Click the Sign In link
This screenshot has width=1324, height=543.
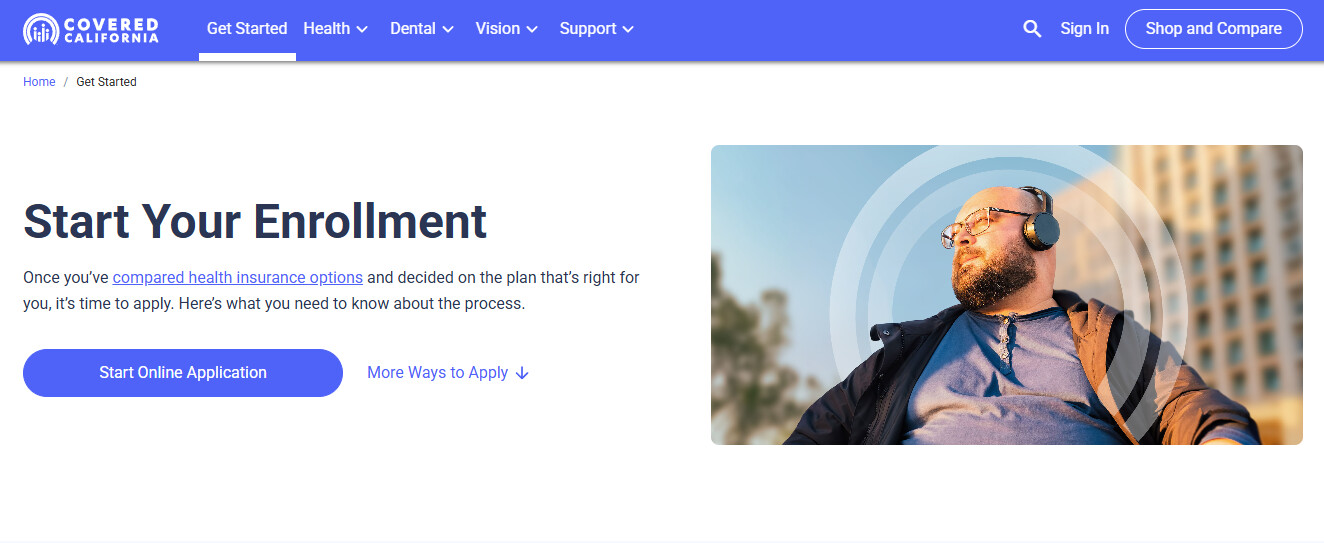tap(1085, 29)
